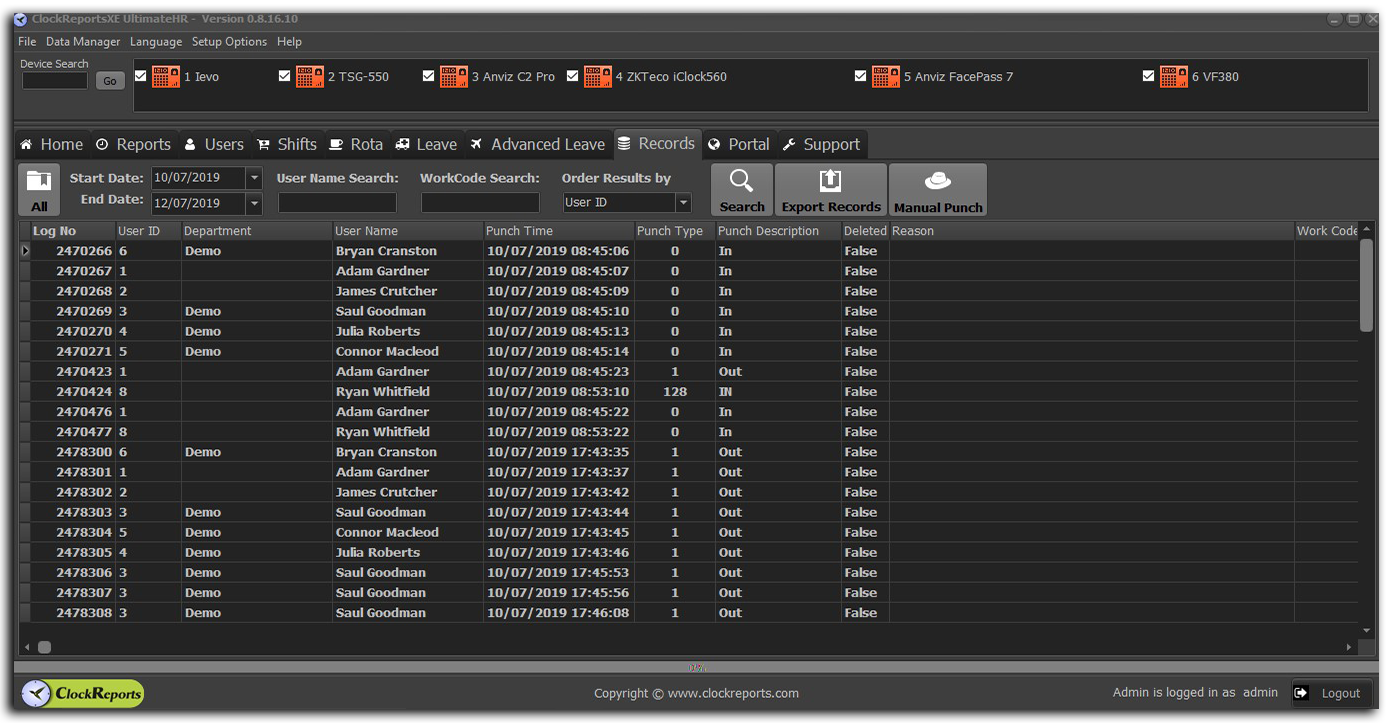Open the Setup Options menu
This screenshot has height=723, width=1393.
point(229,42)
